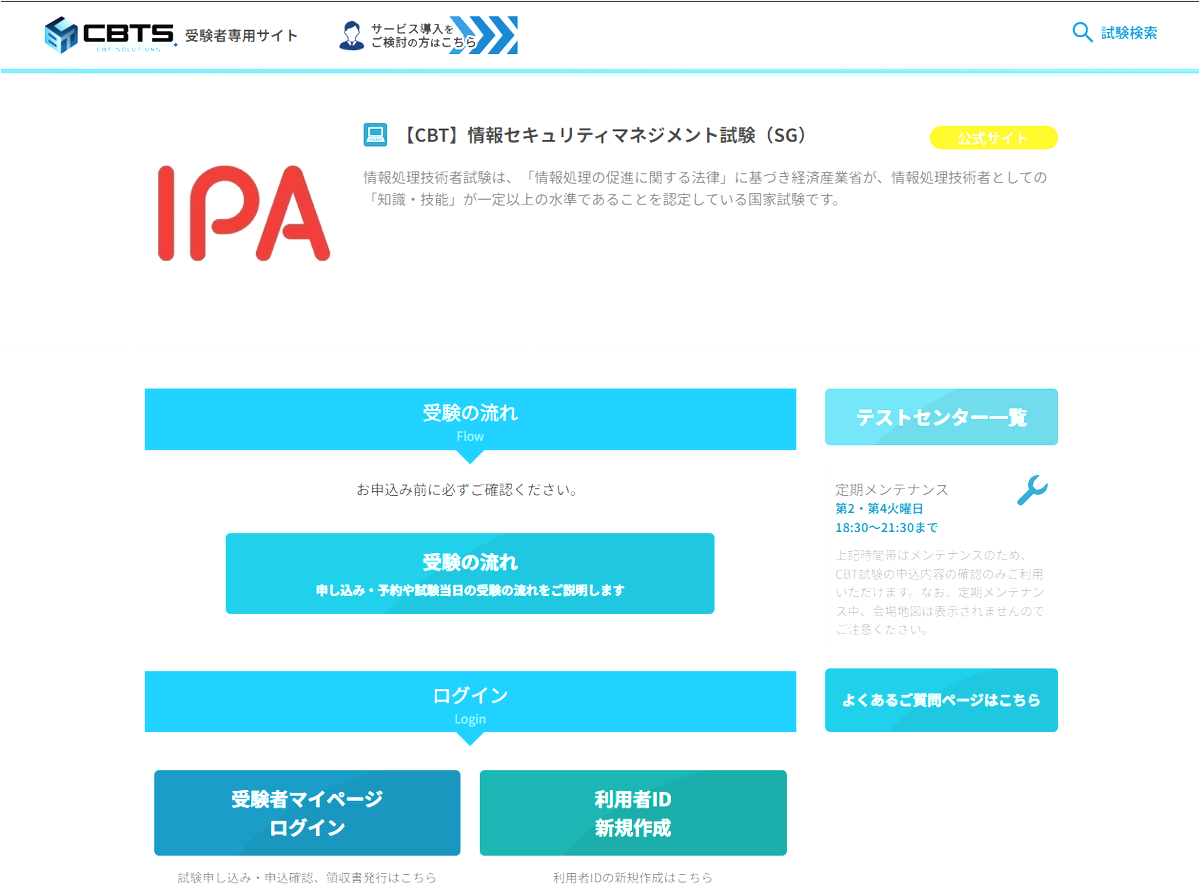Image resolution: width=1200 pixels, height=891 pixels.
Task: Open the yellow 公式サイト button
Action: click(x=993, y=138)
